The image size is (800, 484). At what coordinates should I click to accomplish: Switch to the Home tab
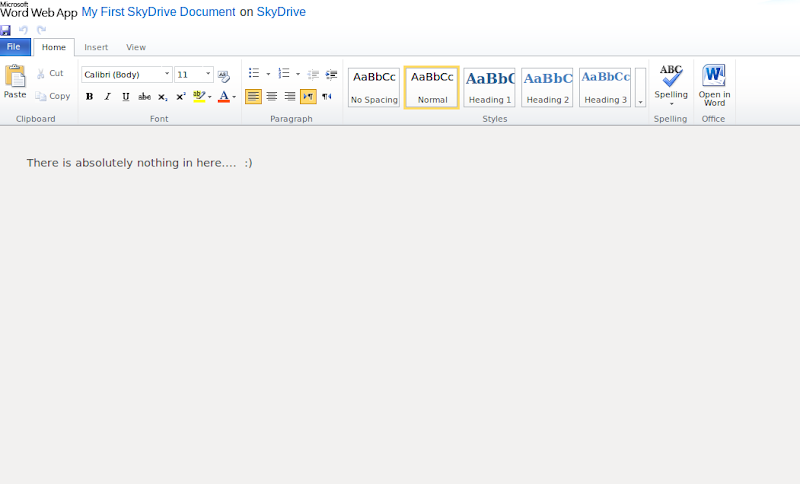pos(54,47)
